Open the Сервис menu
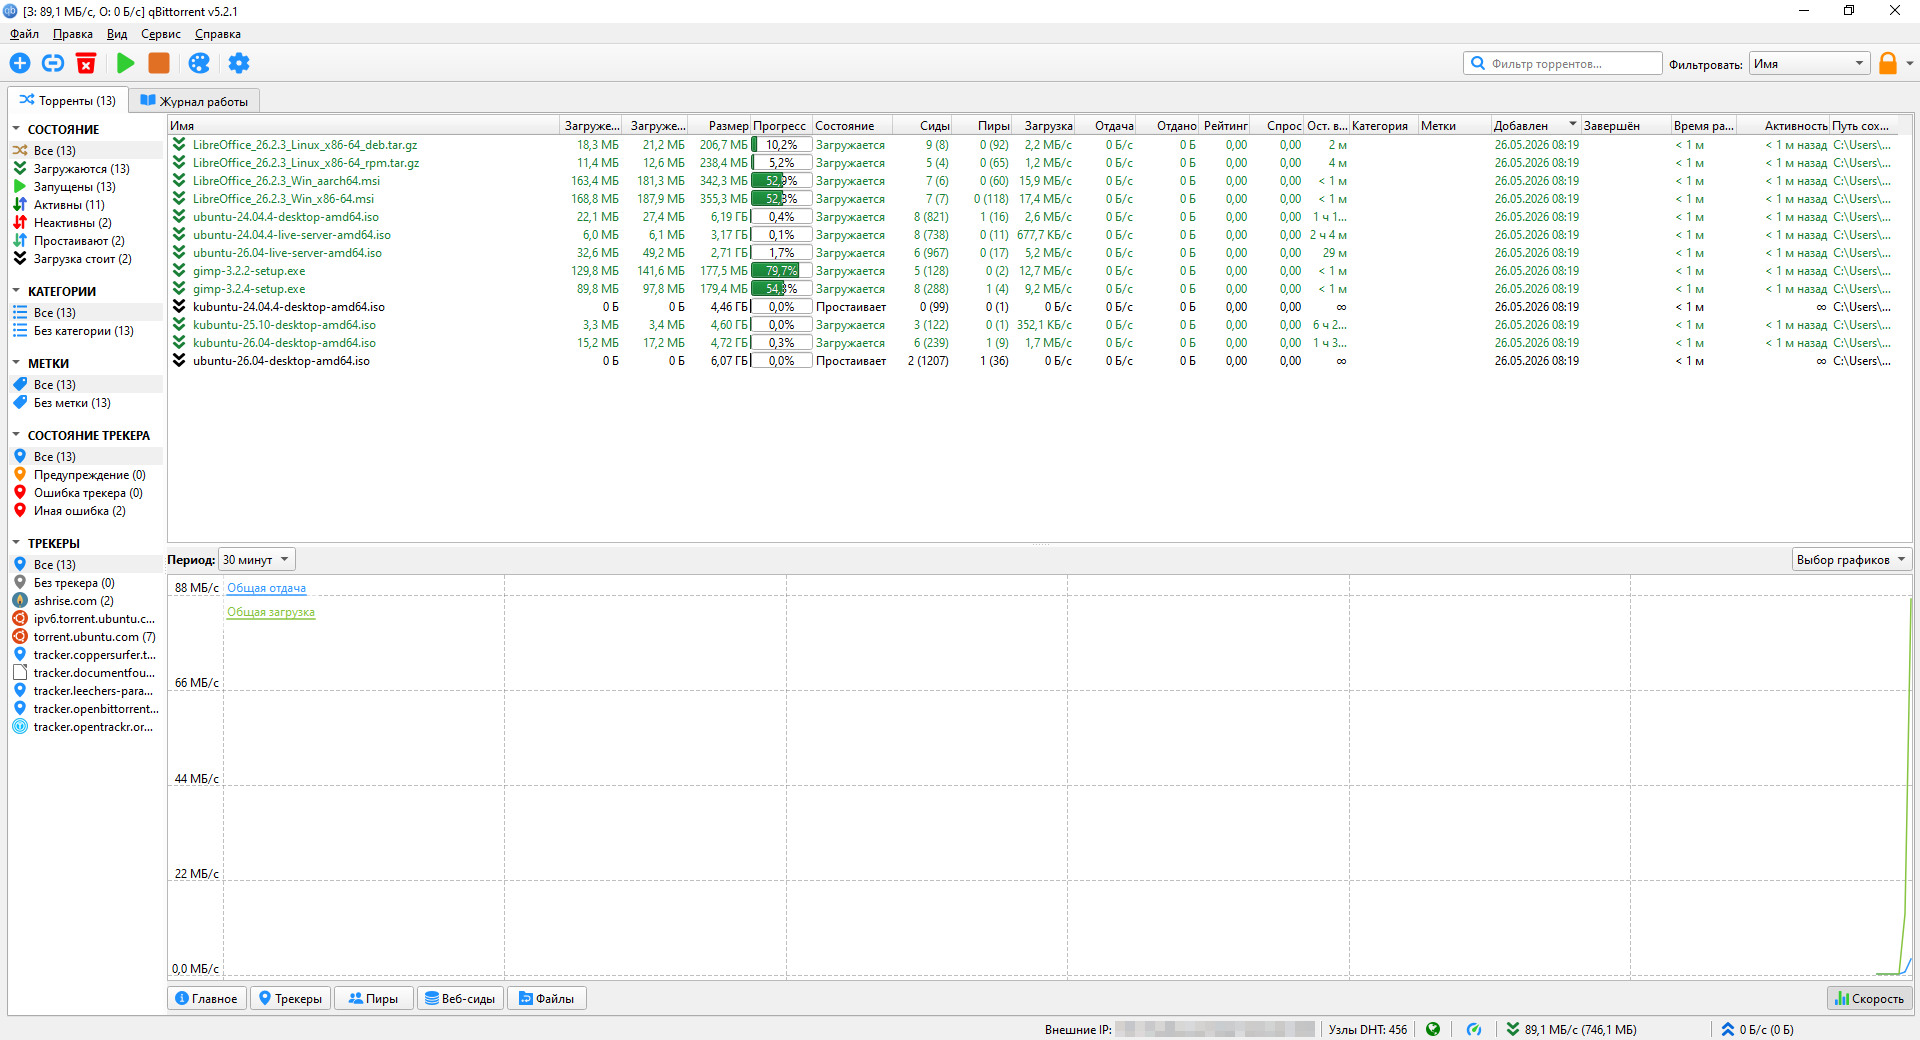The image size is (1920, 1040). [161, 34]
